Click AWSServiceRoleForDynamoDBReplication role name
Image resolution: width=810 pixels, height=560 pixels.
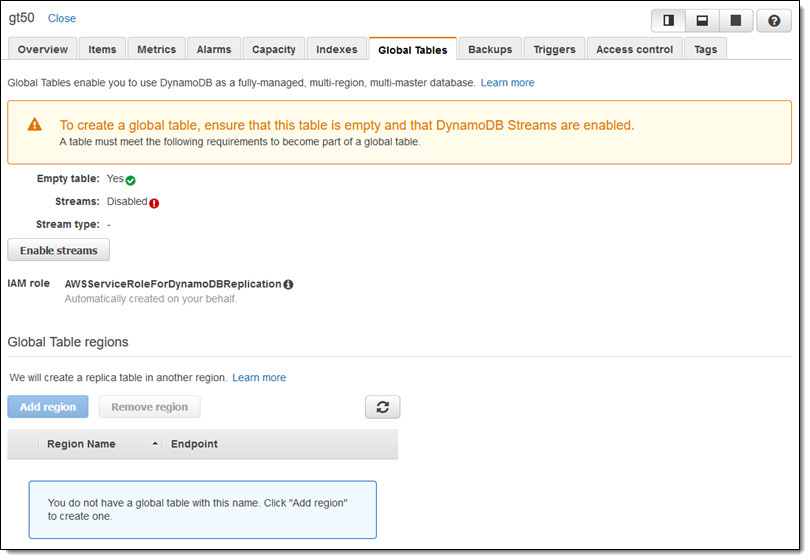pos(173,284)
